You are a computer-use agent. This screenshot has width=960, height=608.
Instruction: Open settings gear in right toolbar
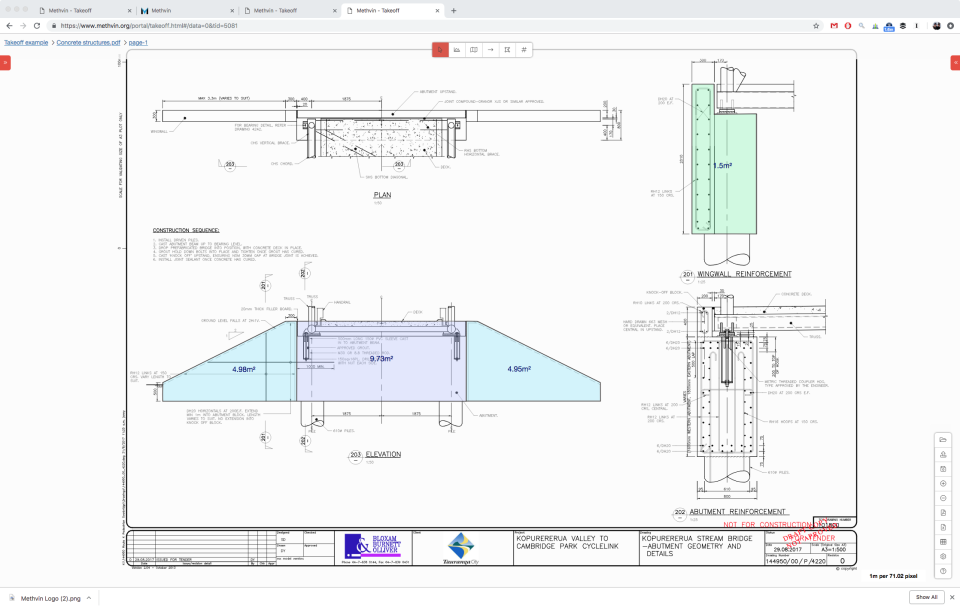[943, 556]
